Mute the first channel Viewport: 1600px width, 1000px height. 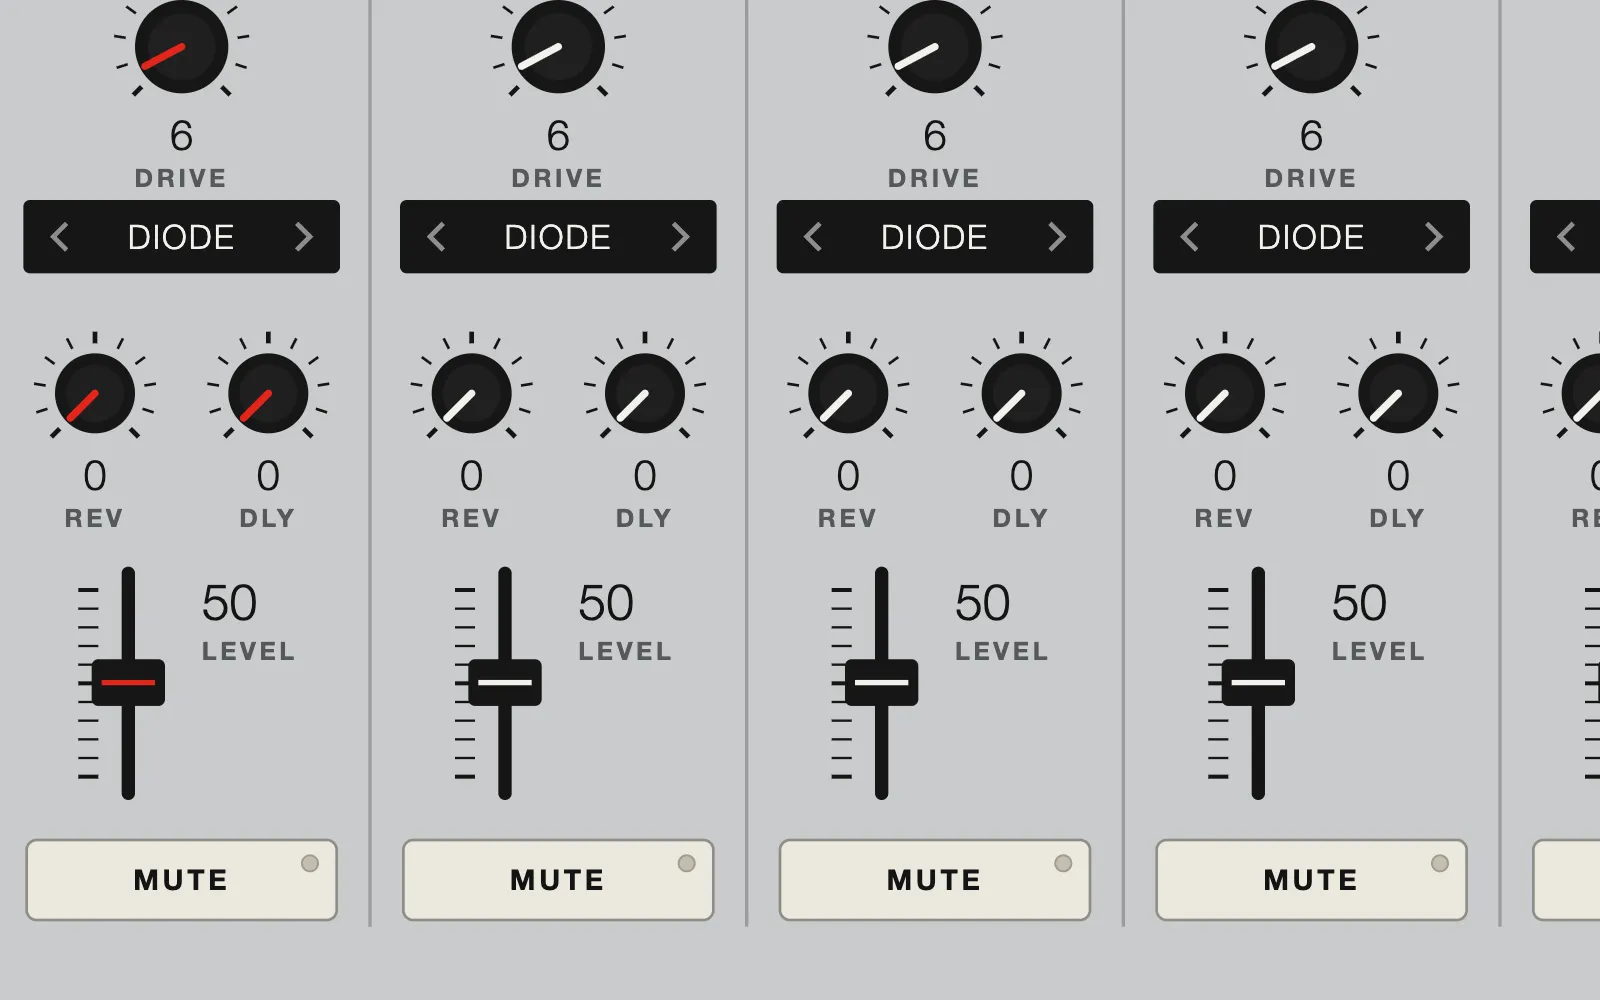click(181, 880)
